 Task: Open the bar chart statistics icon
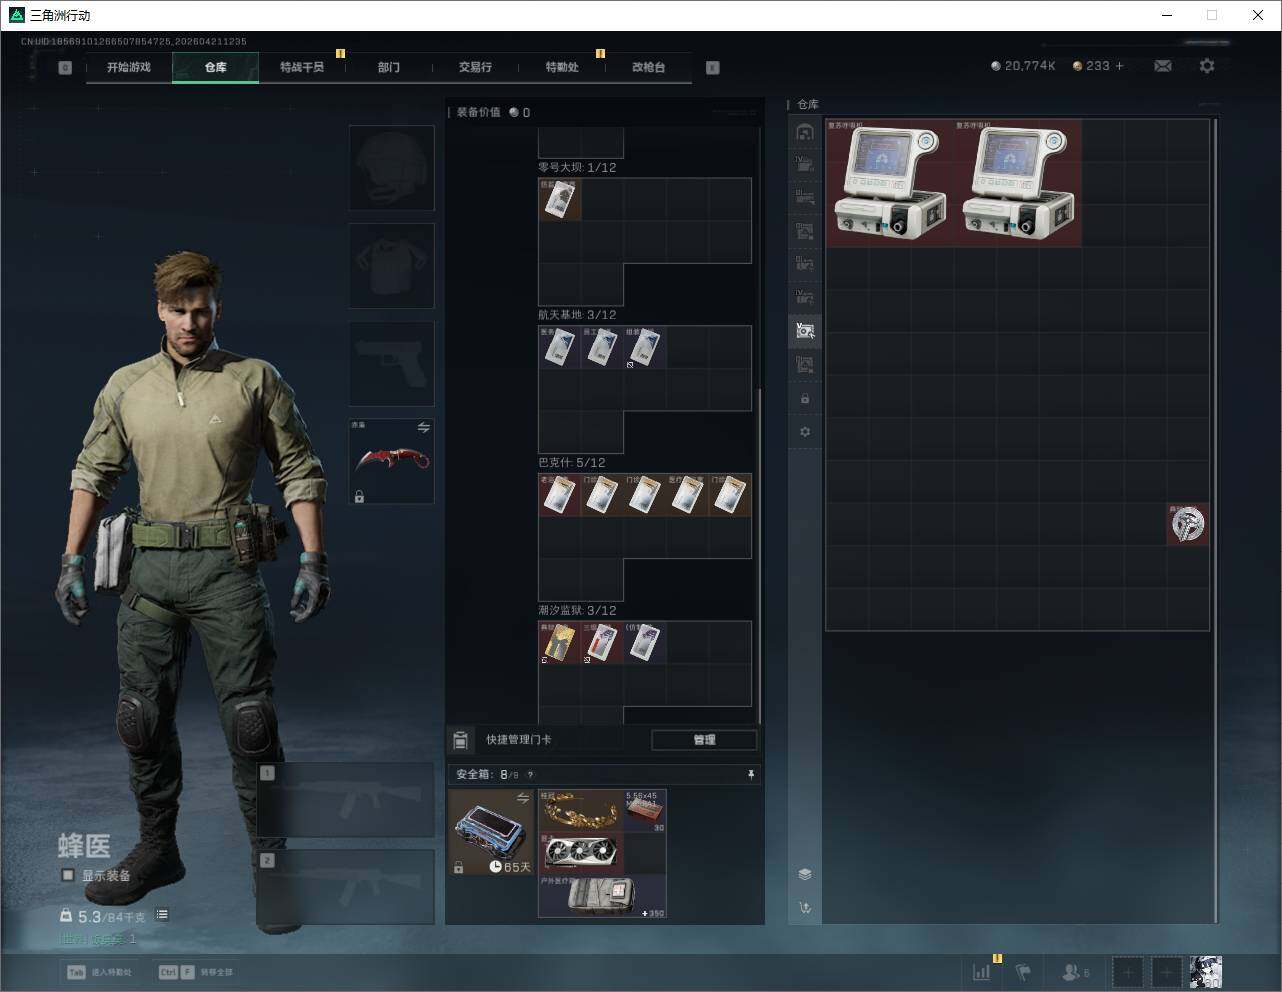(982, 972)
